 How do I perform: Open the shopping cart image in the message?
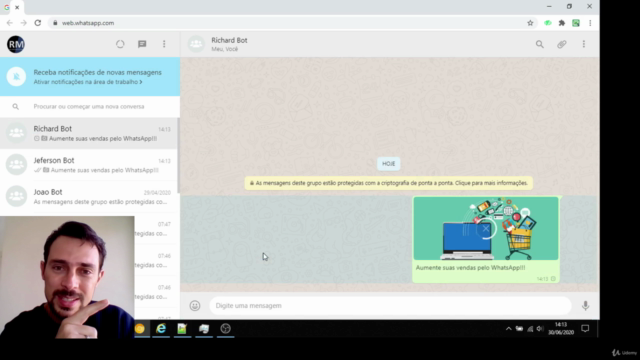click(486, 229)
